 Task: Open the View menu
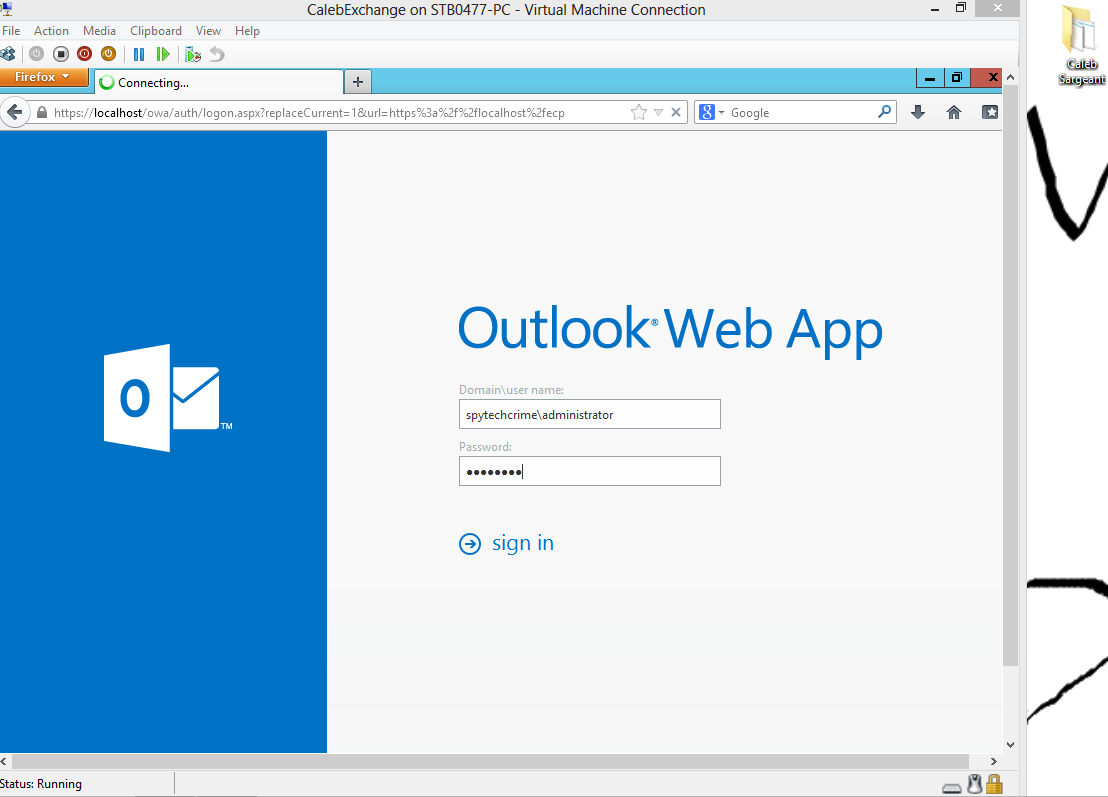tap(208, 31)
